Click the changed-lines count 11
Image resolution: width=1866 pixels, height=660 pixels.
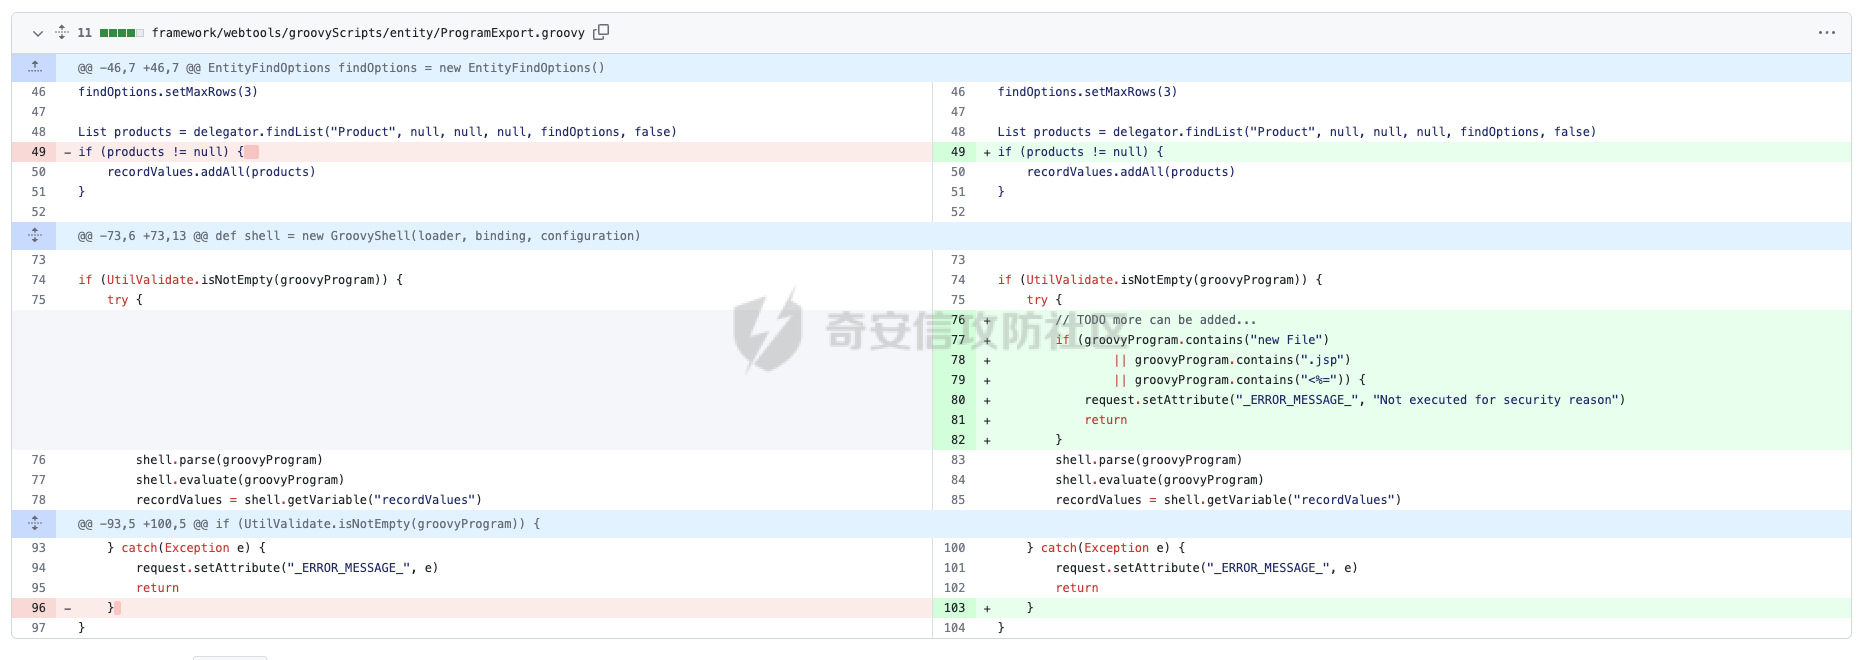tap(85, 33)
